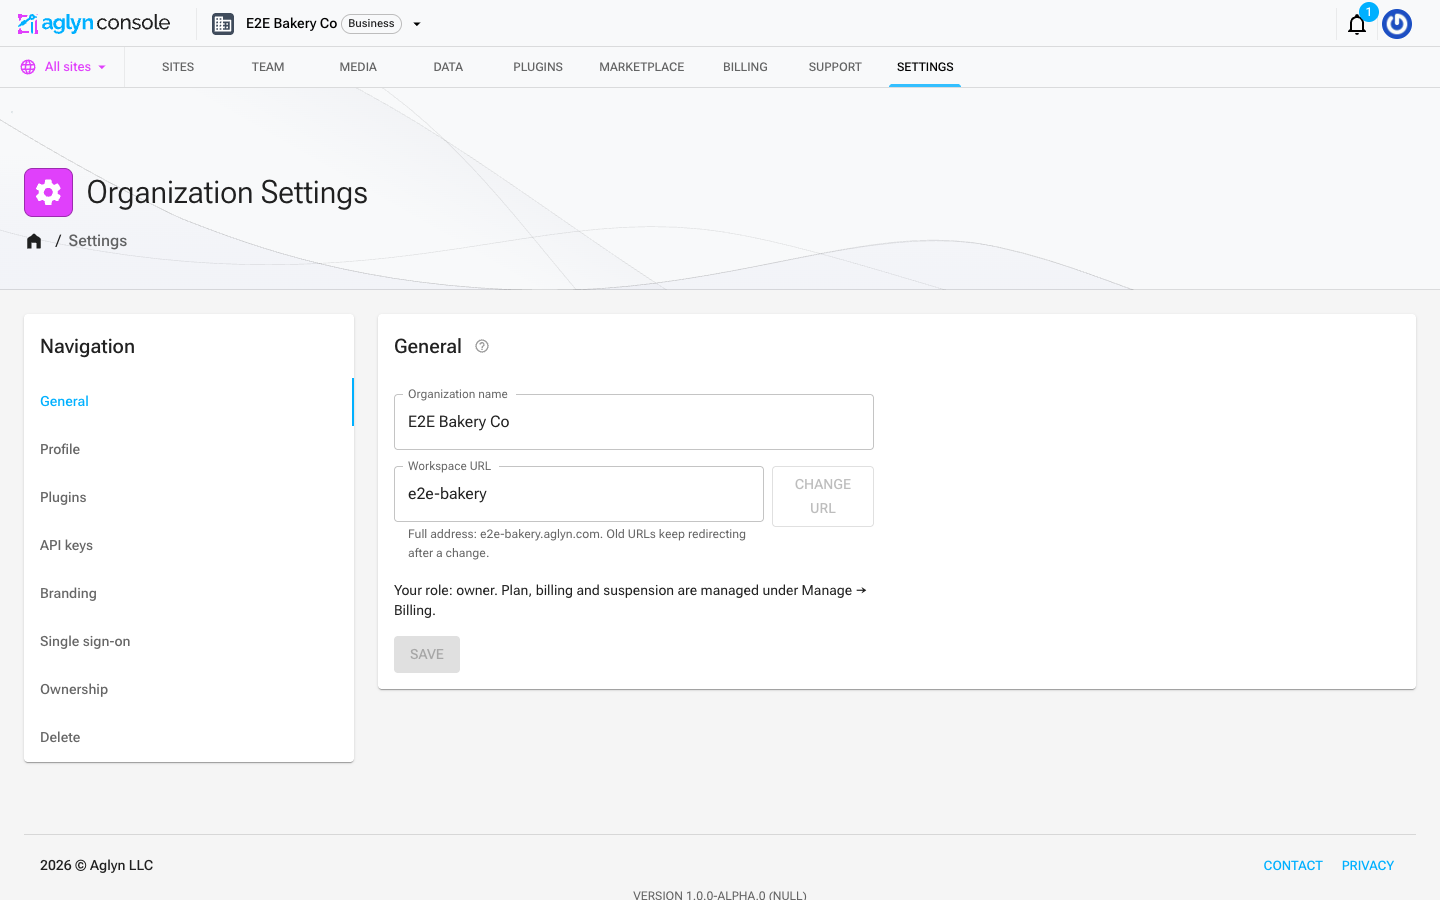Screen dimensions: 1440x900
Task: Open the Plugins top tab
Action: pos(538,67)
